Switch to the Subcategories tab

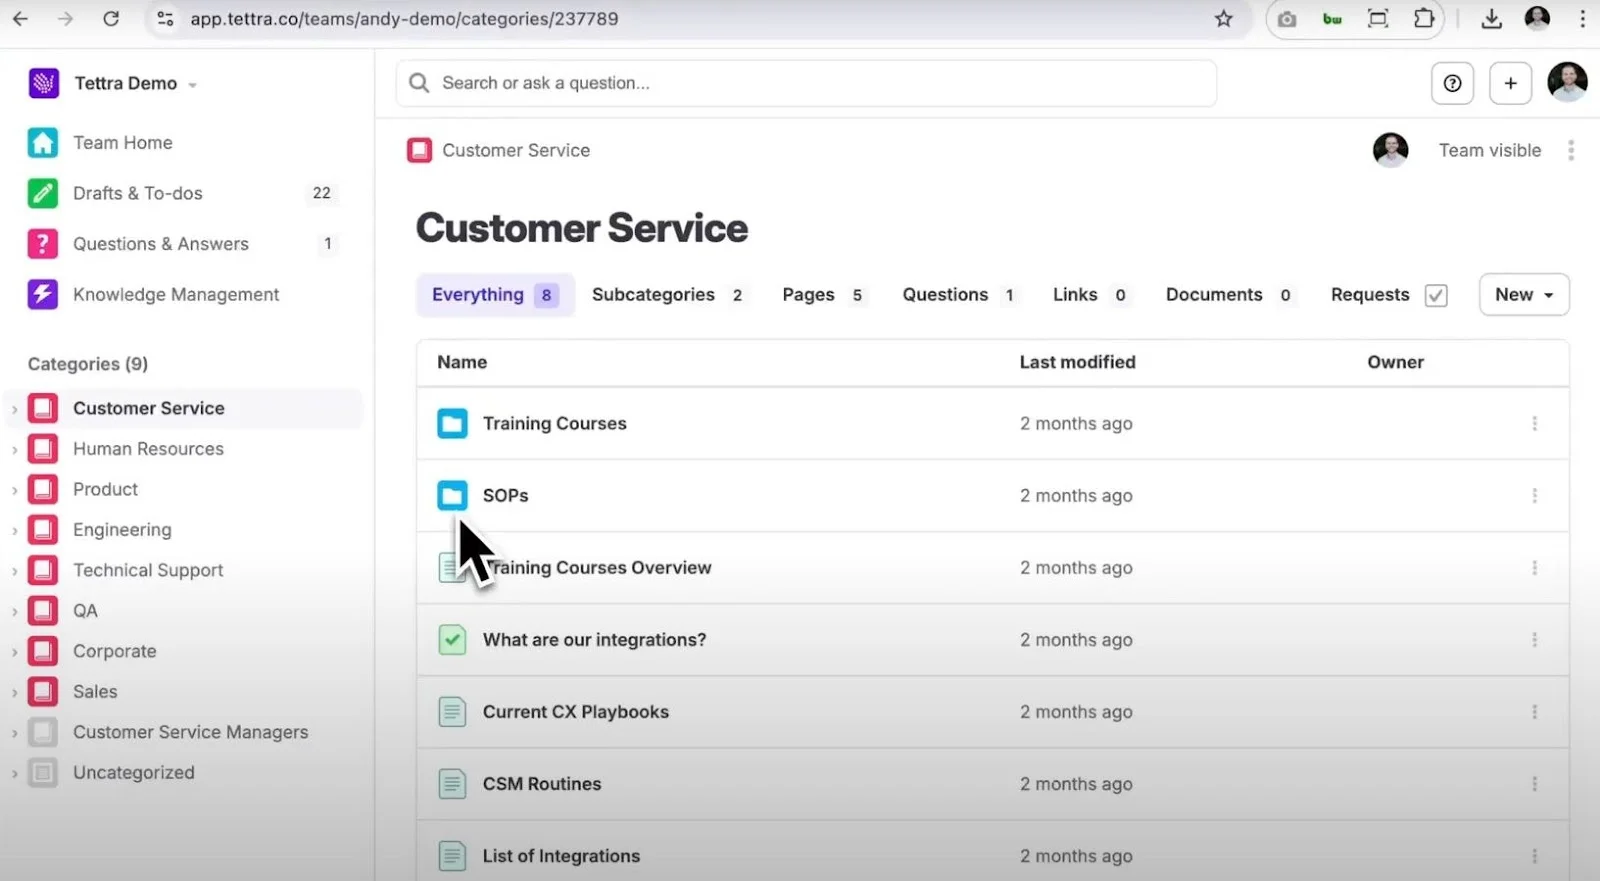coord(666,295)
